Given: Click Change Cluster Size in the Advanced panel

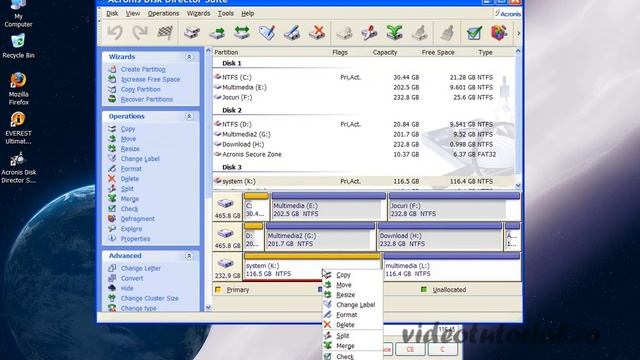Looking at the screenshot, I should click(149, 298).
